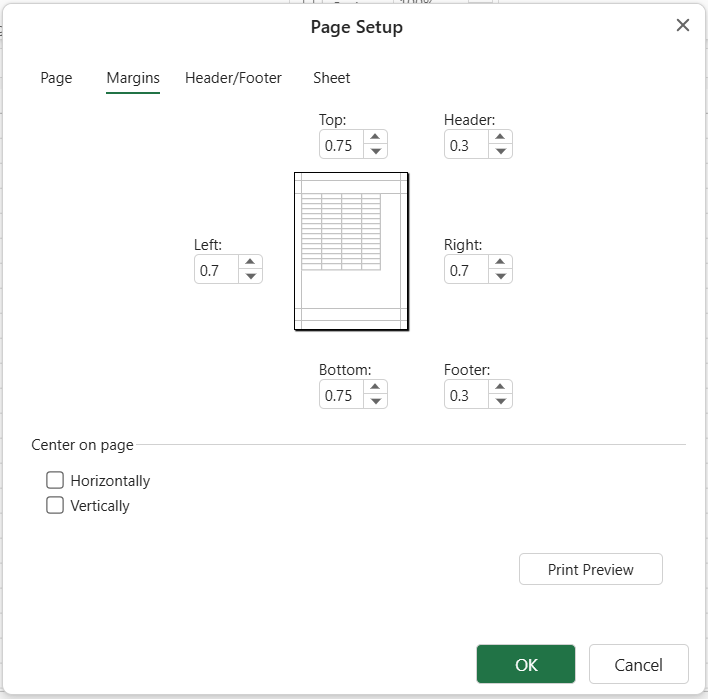Viewport: 708px width, 699px height.
Task: Decrease the Bottom margin value
Action: point(375,401)
